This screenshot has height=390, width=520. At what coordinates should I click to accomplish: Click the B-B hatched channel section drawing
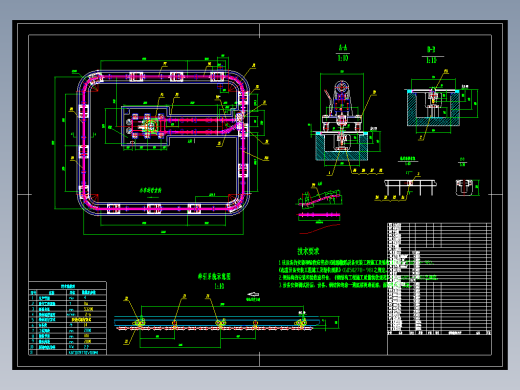(433, 106)
